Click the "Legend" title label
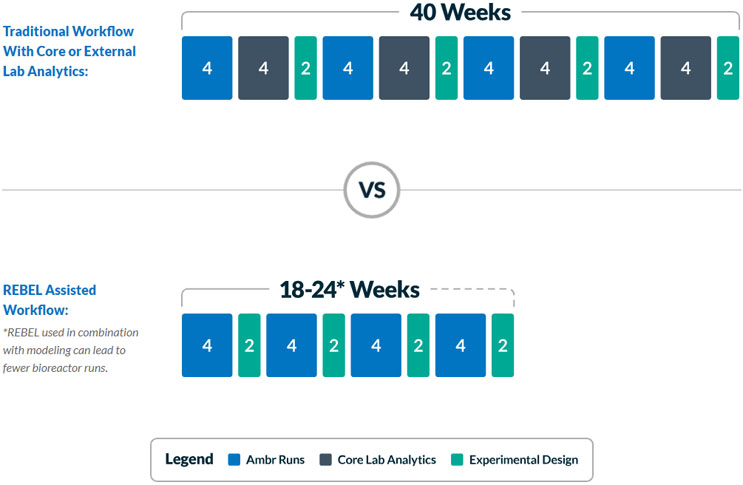Screen dimensions: 743x485 [x=189, y=460]
